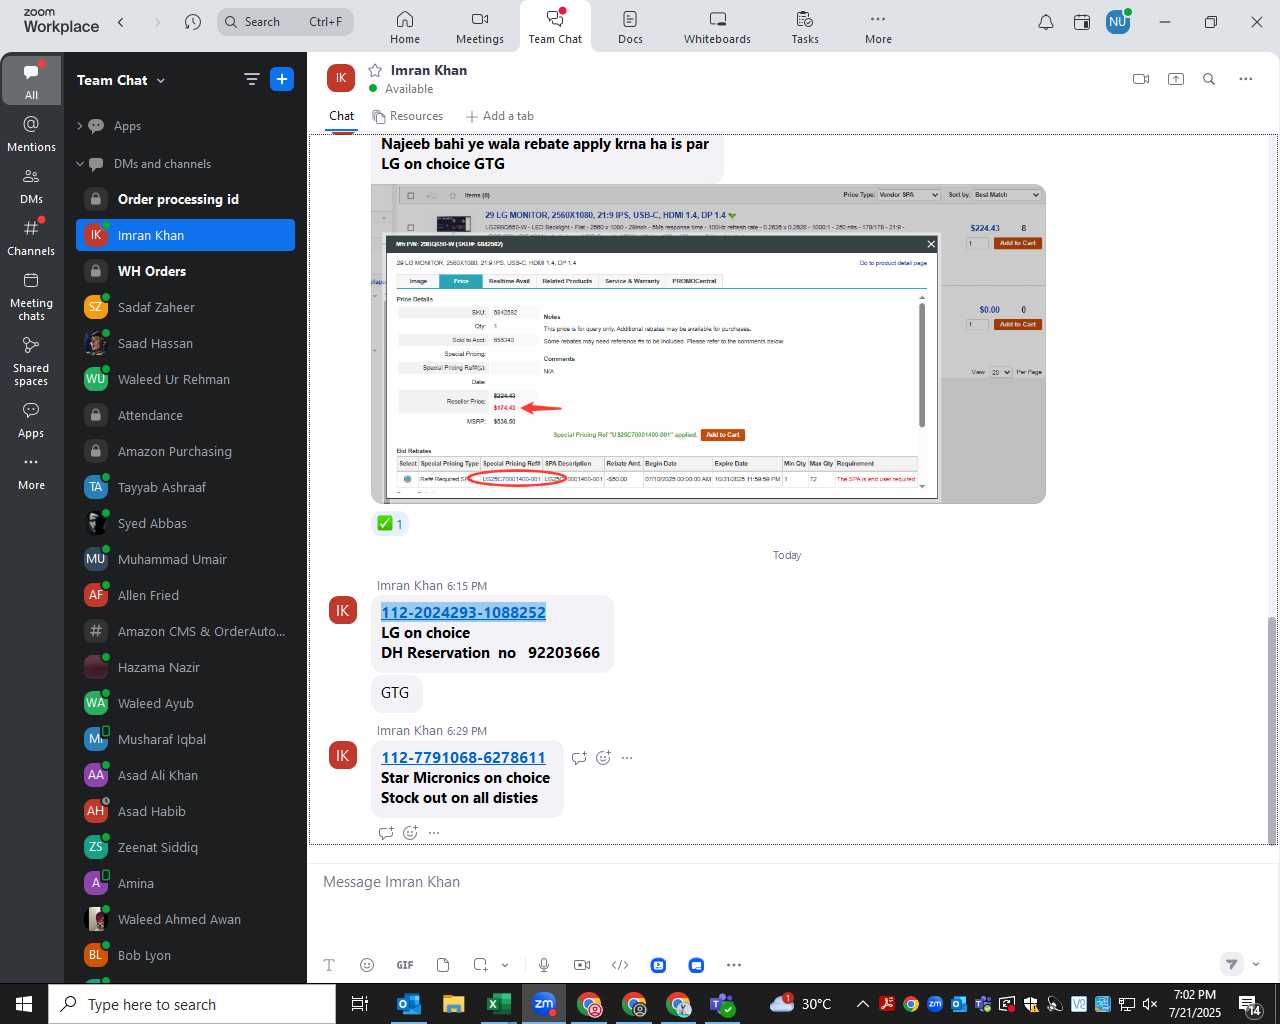Start video call with Imran Khan

click(x=1141, y=79)
